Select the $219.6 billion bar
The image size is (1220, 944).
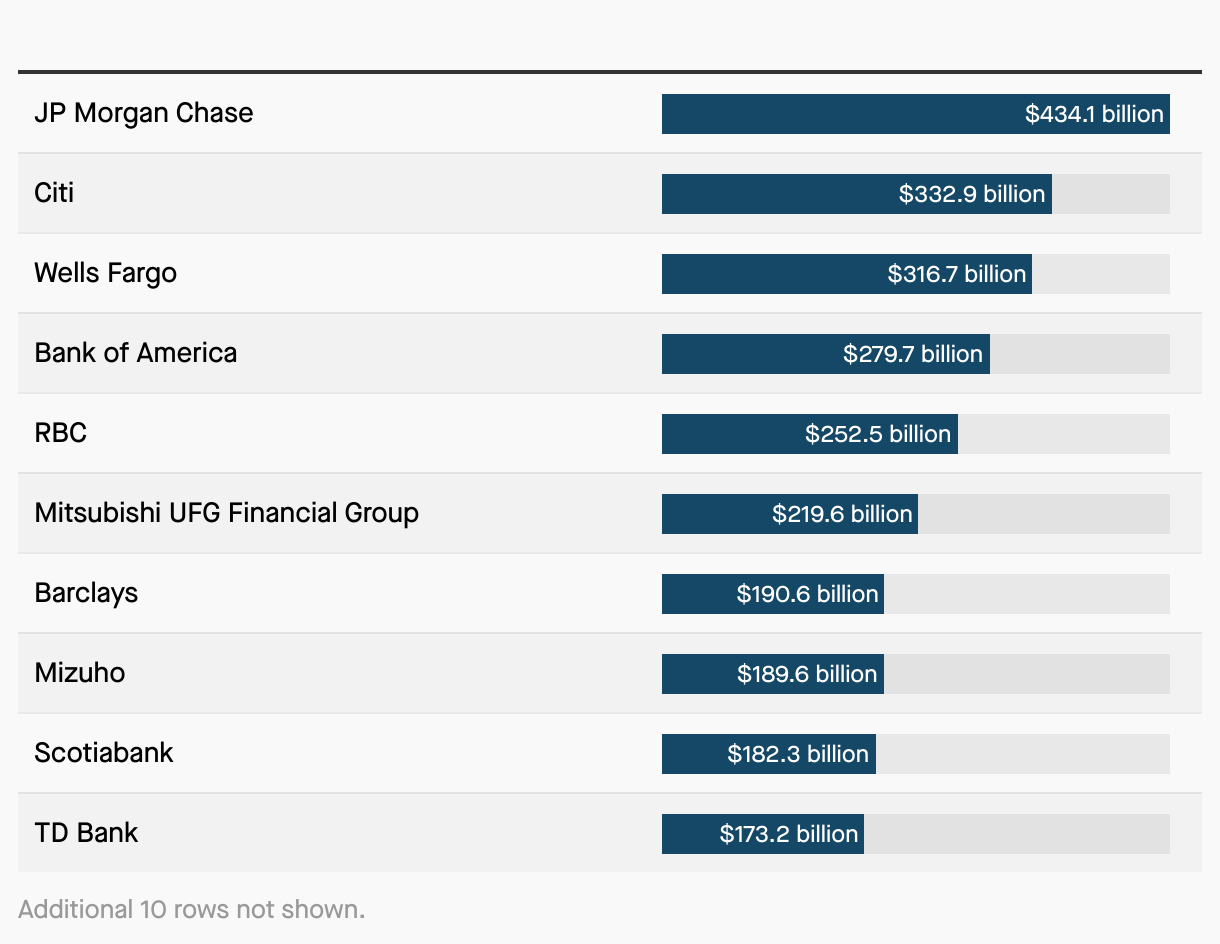[790, 514]
